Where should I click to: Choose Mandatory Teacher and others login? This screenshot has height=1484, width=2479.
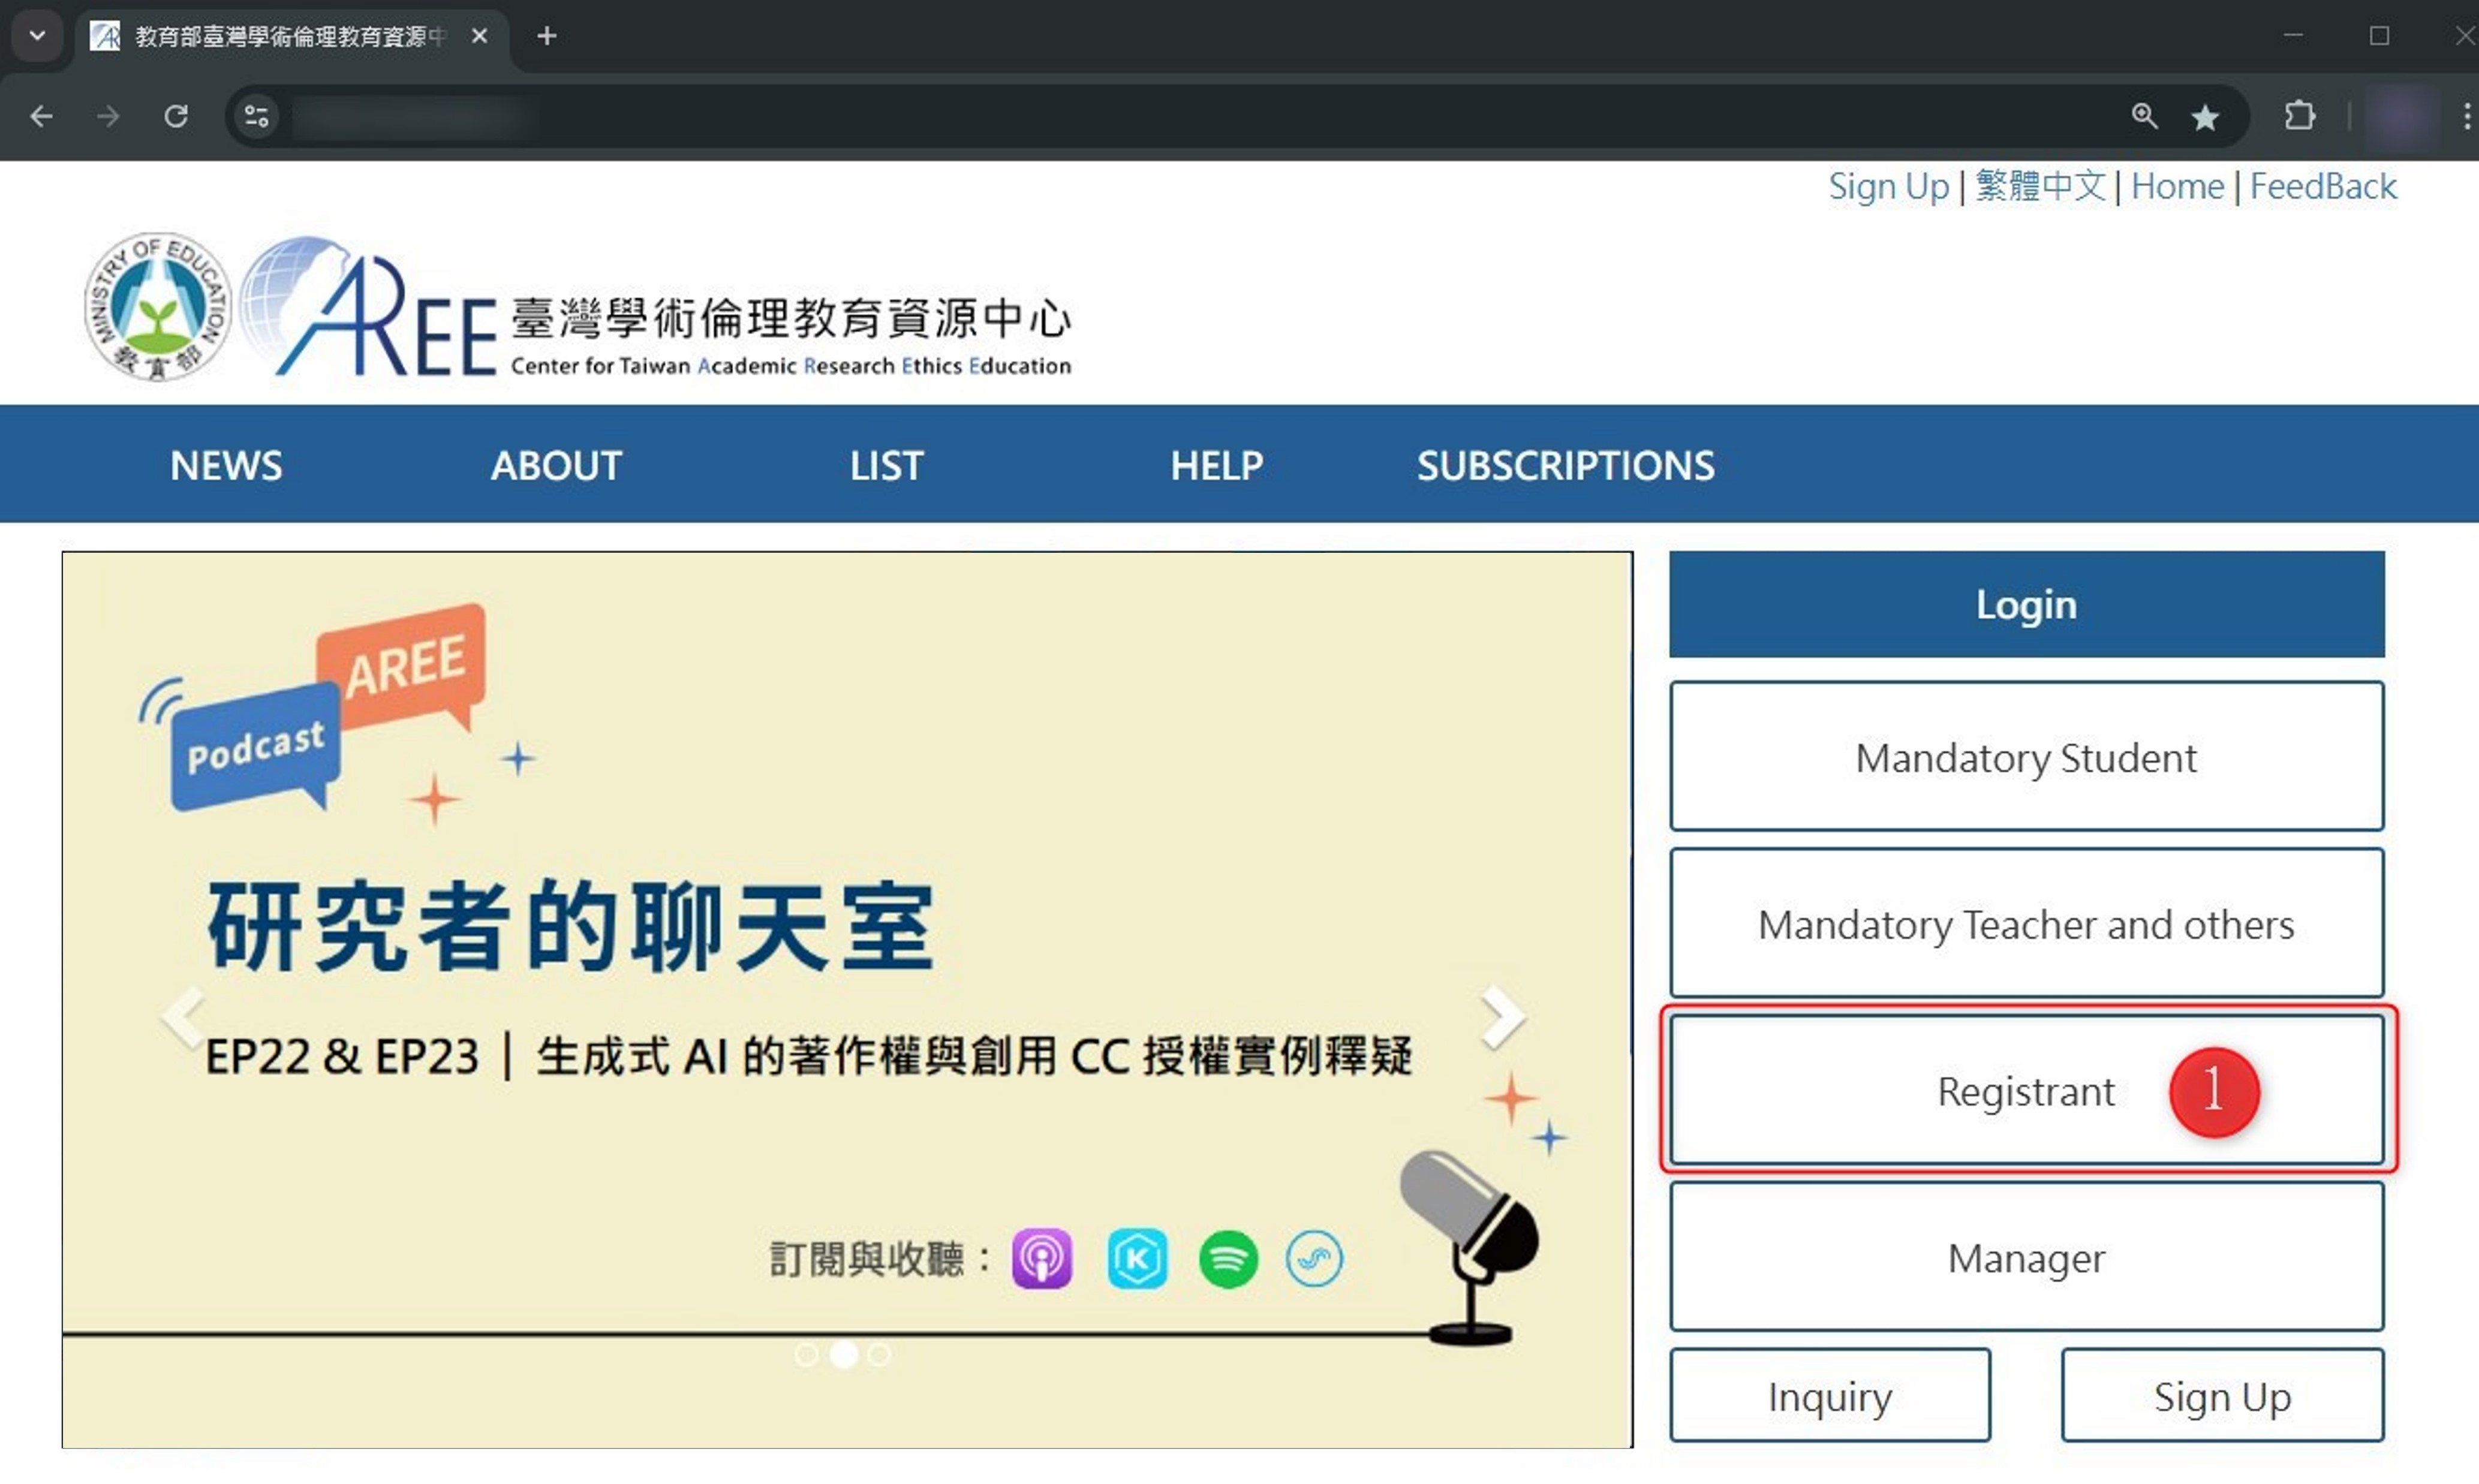coord(2026,923)
